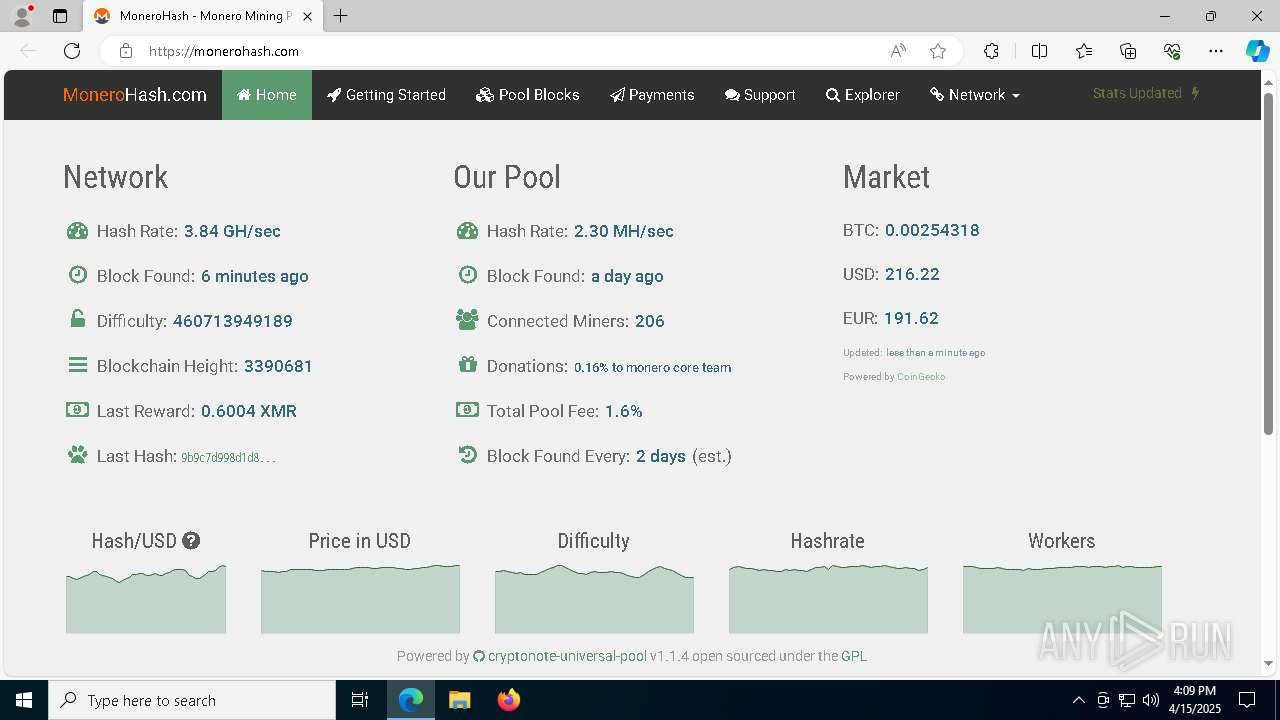Open browser Extensions puzzle icon

991,51
